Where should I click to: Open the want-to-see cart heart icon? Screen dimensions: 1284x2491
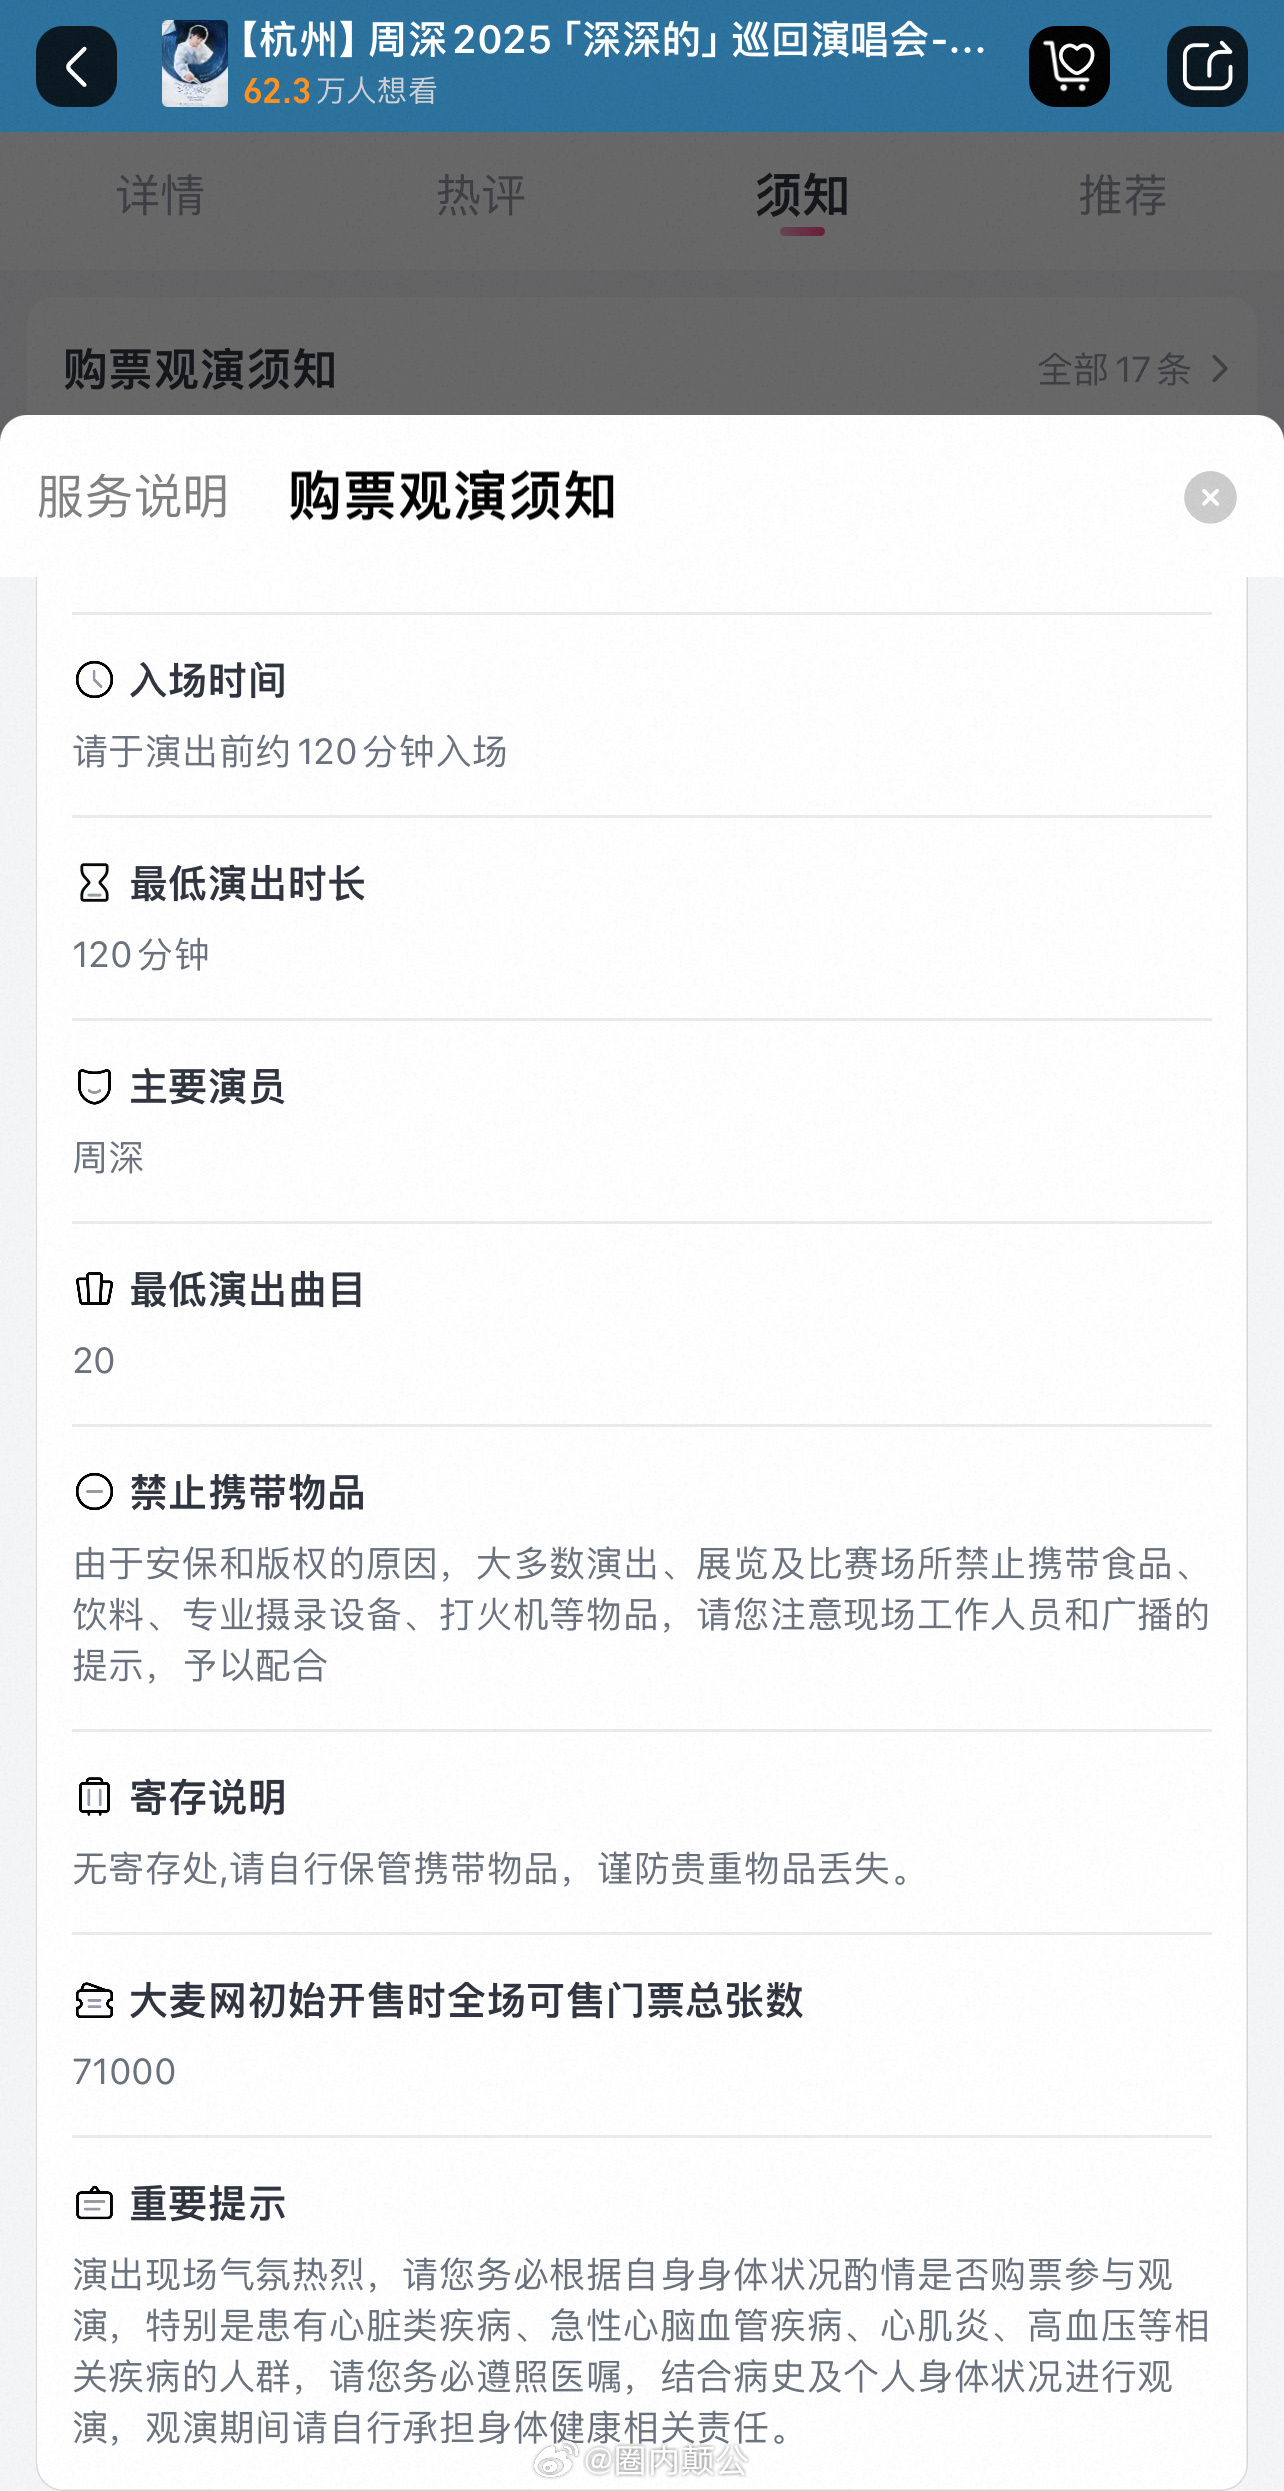1069,66
